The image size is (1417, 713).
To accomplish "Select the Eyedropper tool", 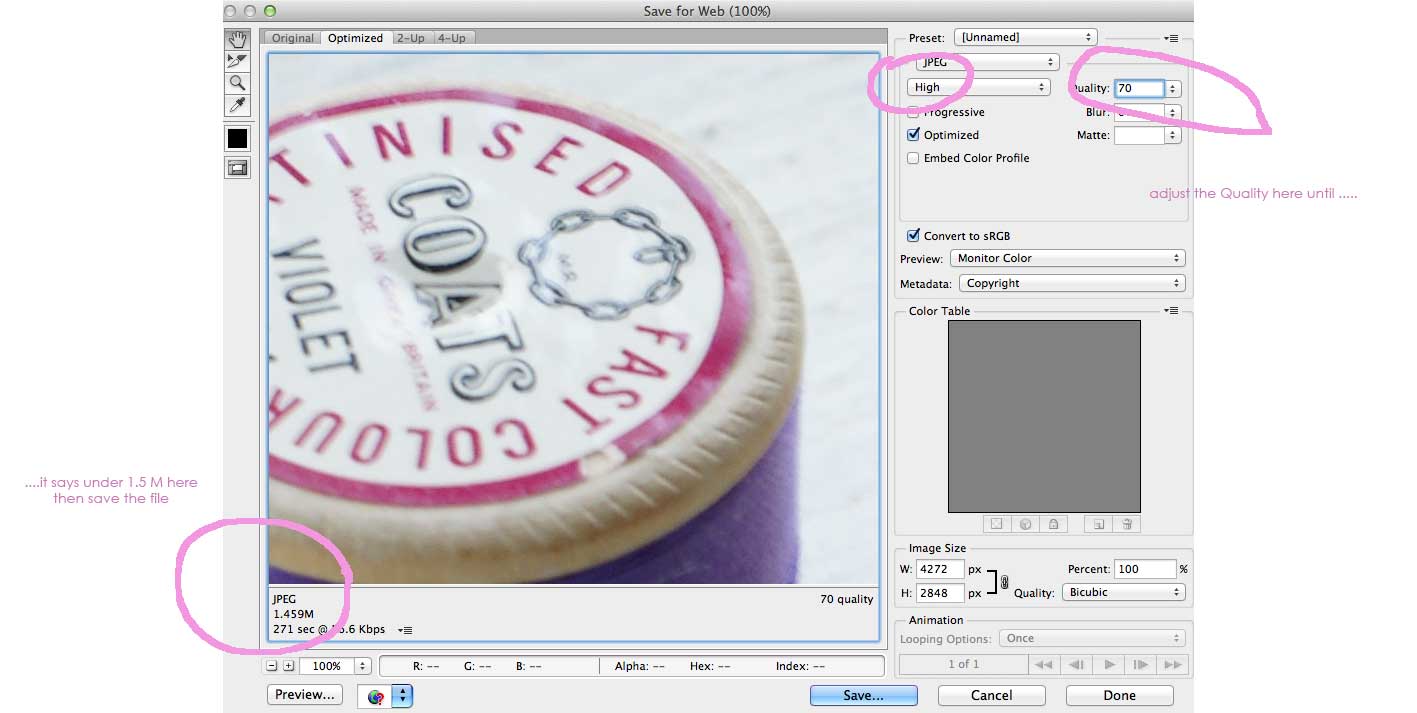I will point(237,105).
